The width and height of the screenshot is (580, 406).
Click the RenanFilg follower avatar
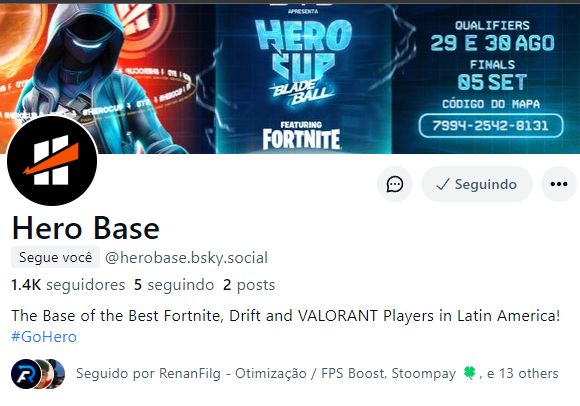point(26,373)
